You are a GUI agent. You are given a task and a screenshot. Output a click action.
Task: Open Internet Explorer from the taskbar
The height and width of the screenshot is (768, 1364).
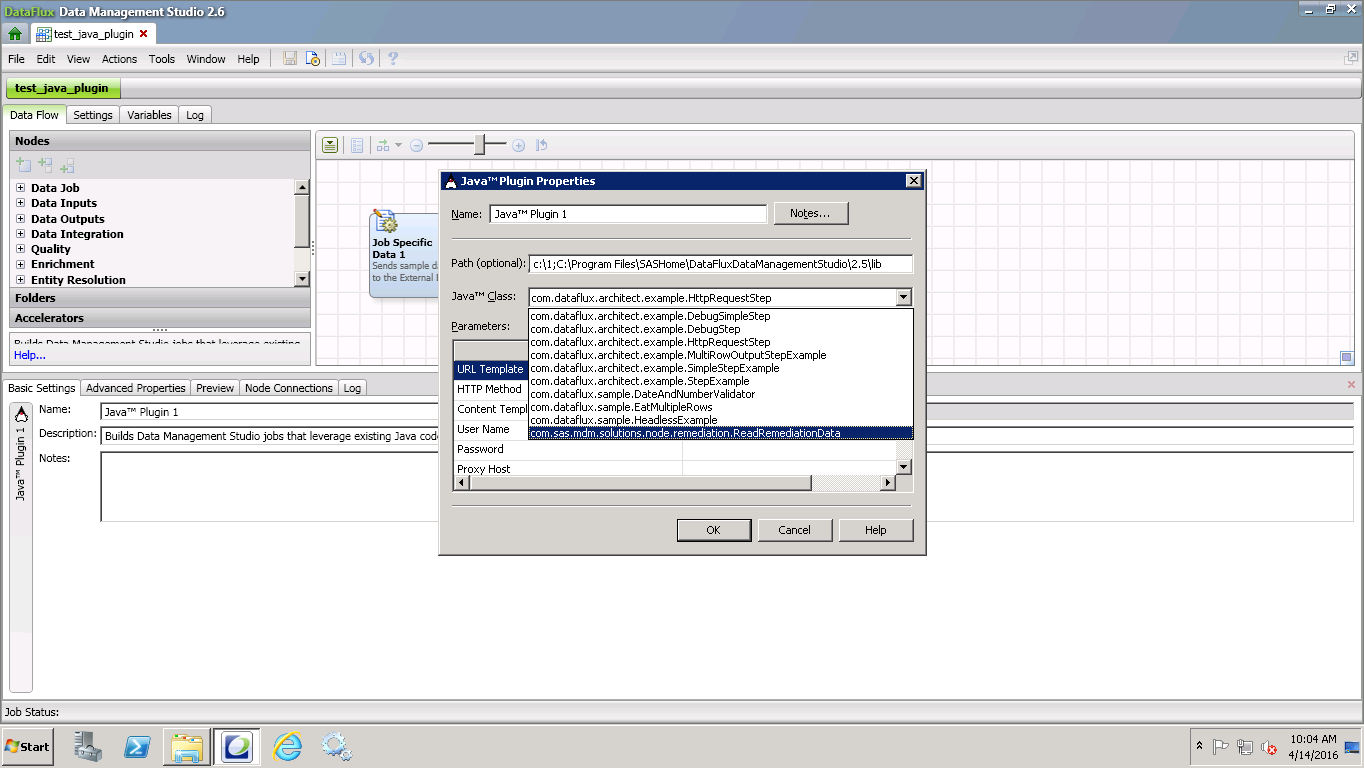tap(288, 746)
